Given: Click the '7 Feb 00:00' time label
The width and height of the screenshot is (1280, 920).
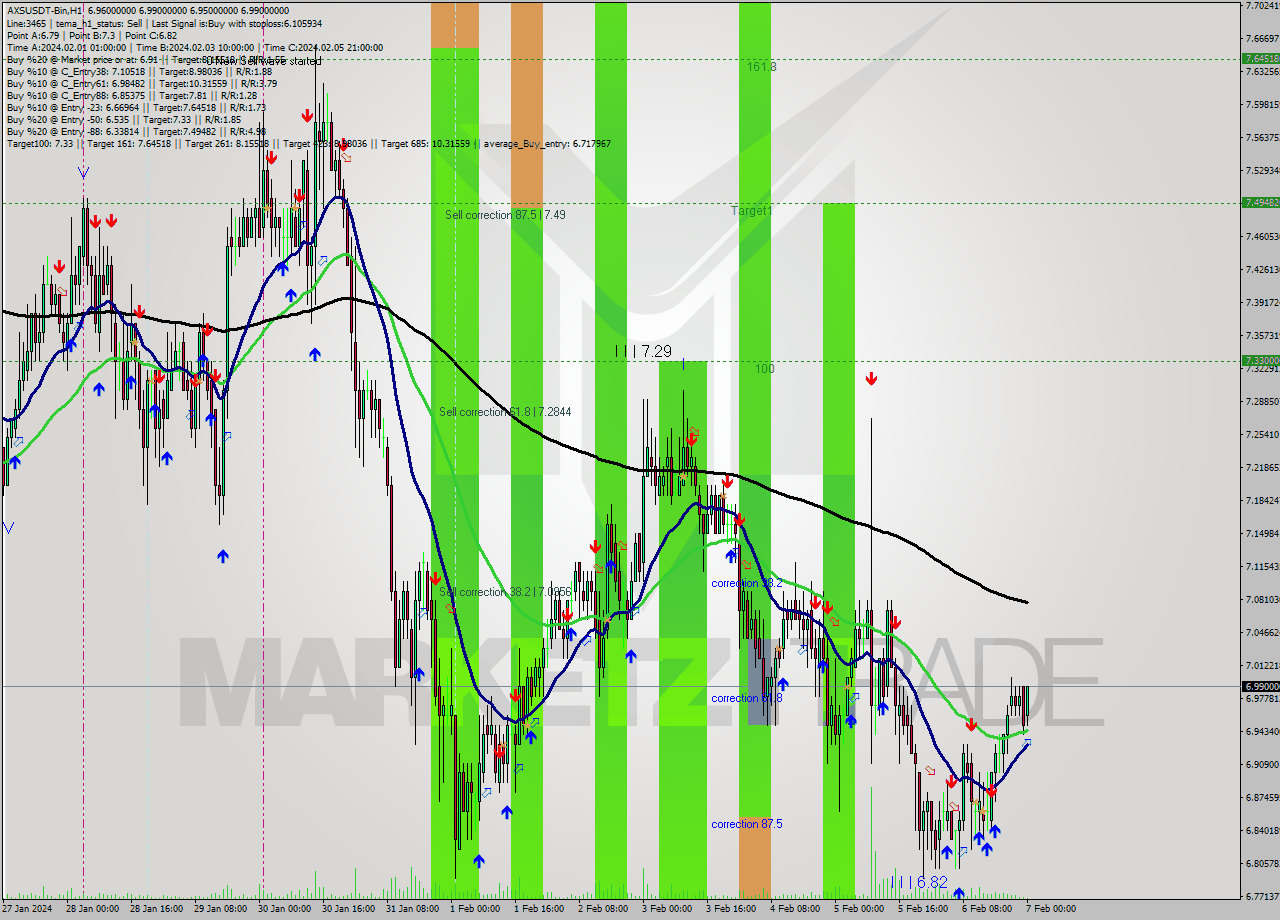Looking at the screenshot, I should click(1051, 909).
